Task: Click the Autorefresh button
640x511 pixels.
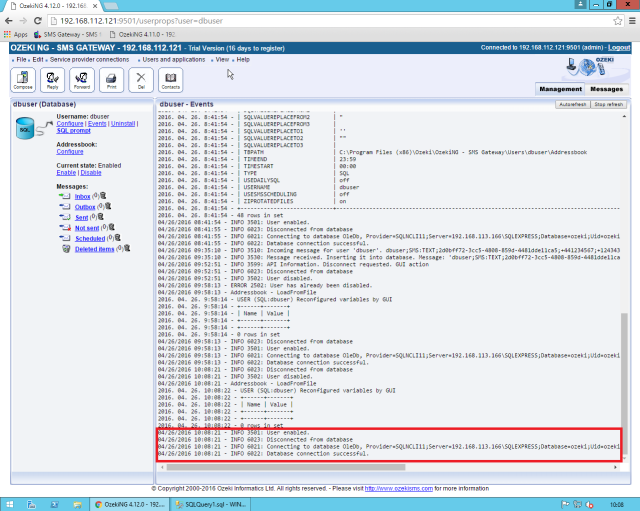Action: pyautogui.click(x=573, y=104)
